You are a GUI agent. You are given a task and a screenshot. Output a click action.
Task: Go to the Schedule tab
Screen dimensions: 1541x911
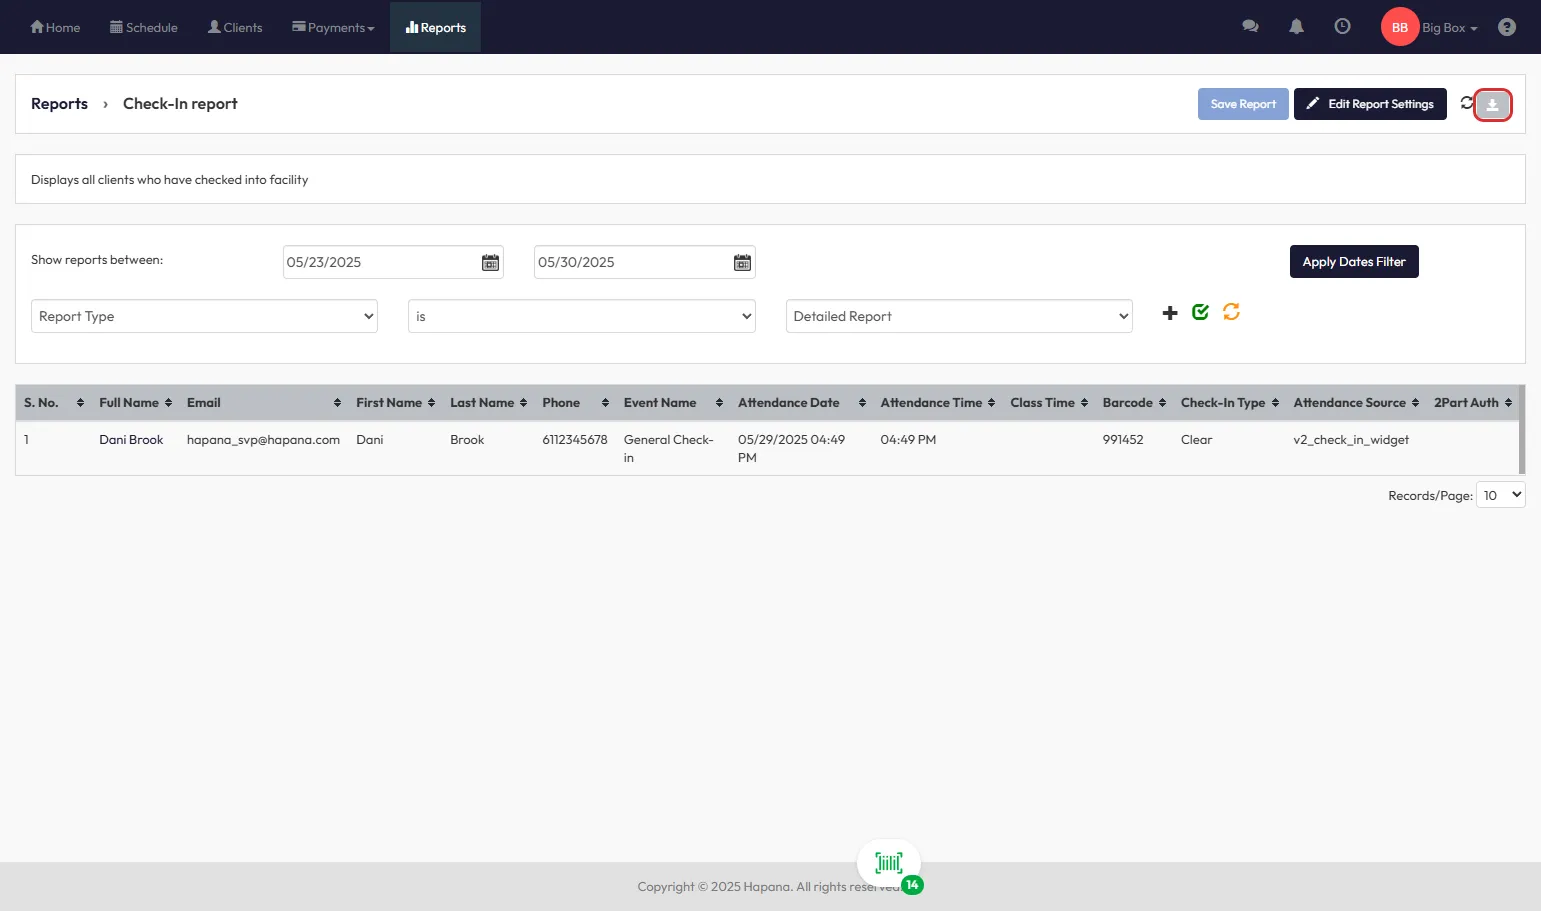(x=144, y=27)
